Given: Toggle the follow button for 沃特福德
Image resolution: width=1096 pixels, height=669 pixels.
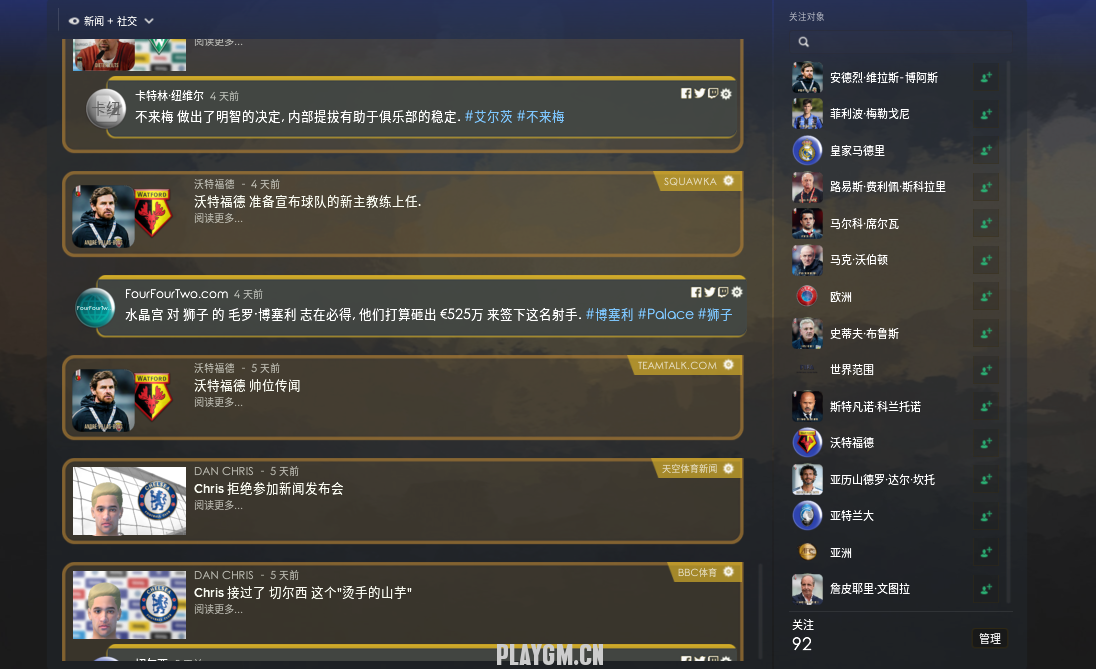Looking at the screenshot, I should (986, 443).
